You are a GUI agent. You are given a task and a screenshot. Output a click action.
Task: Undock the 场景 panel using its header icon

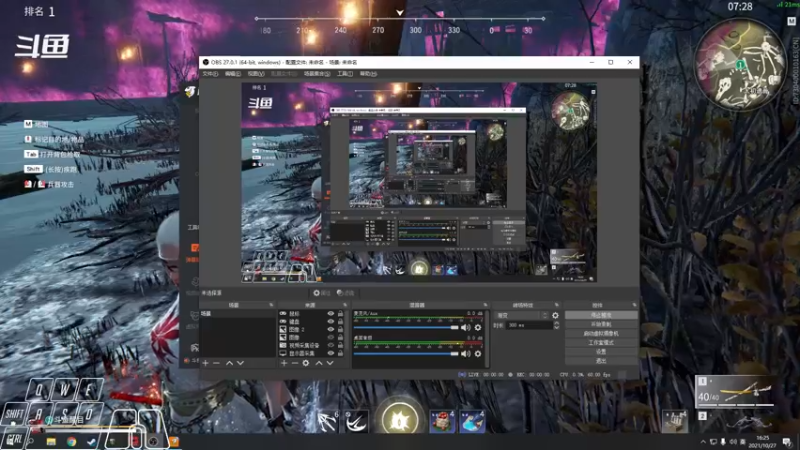click(x=271, y=305)
